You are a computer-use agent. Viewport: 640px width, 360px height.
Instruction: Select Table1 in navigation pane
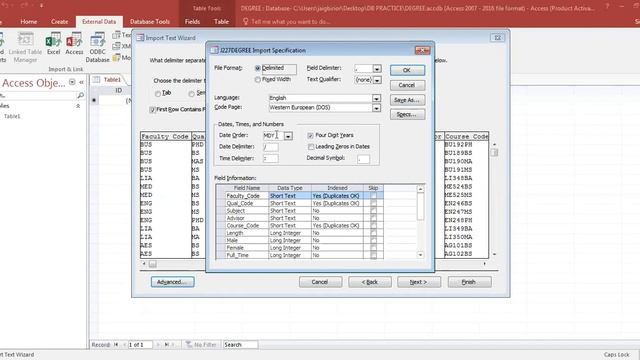click(x=12, y=116)
